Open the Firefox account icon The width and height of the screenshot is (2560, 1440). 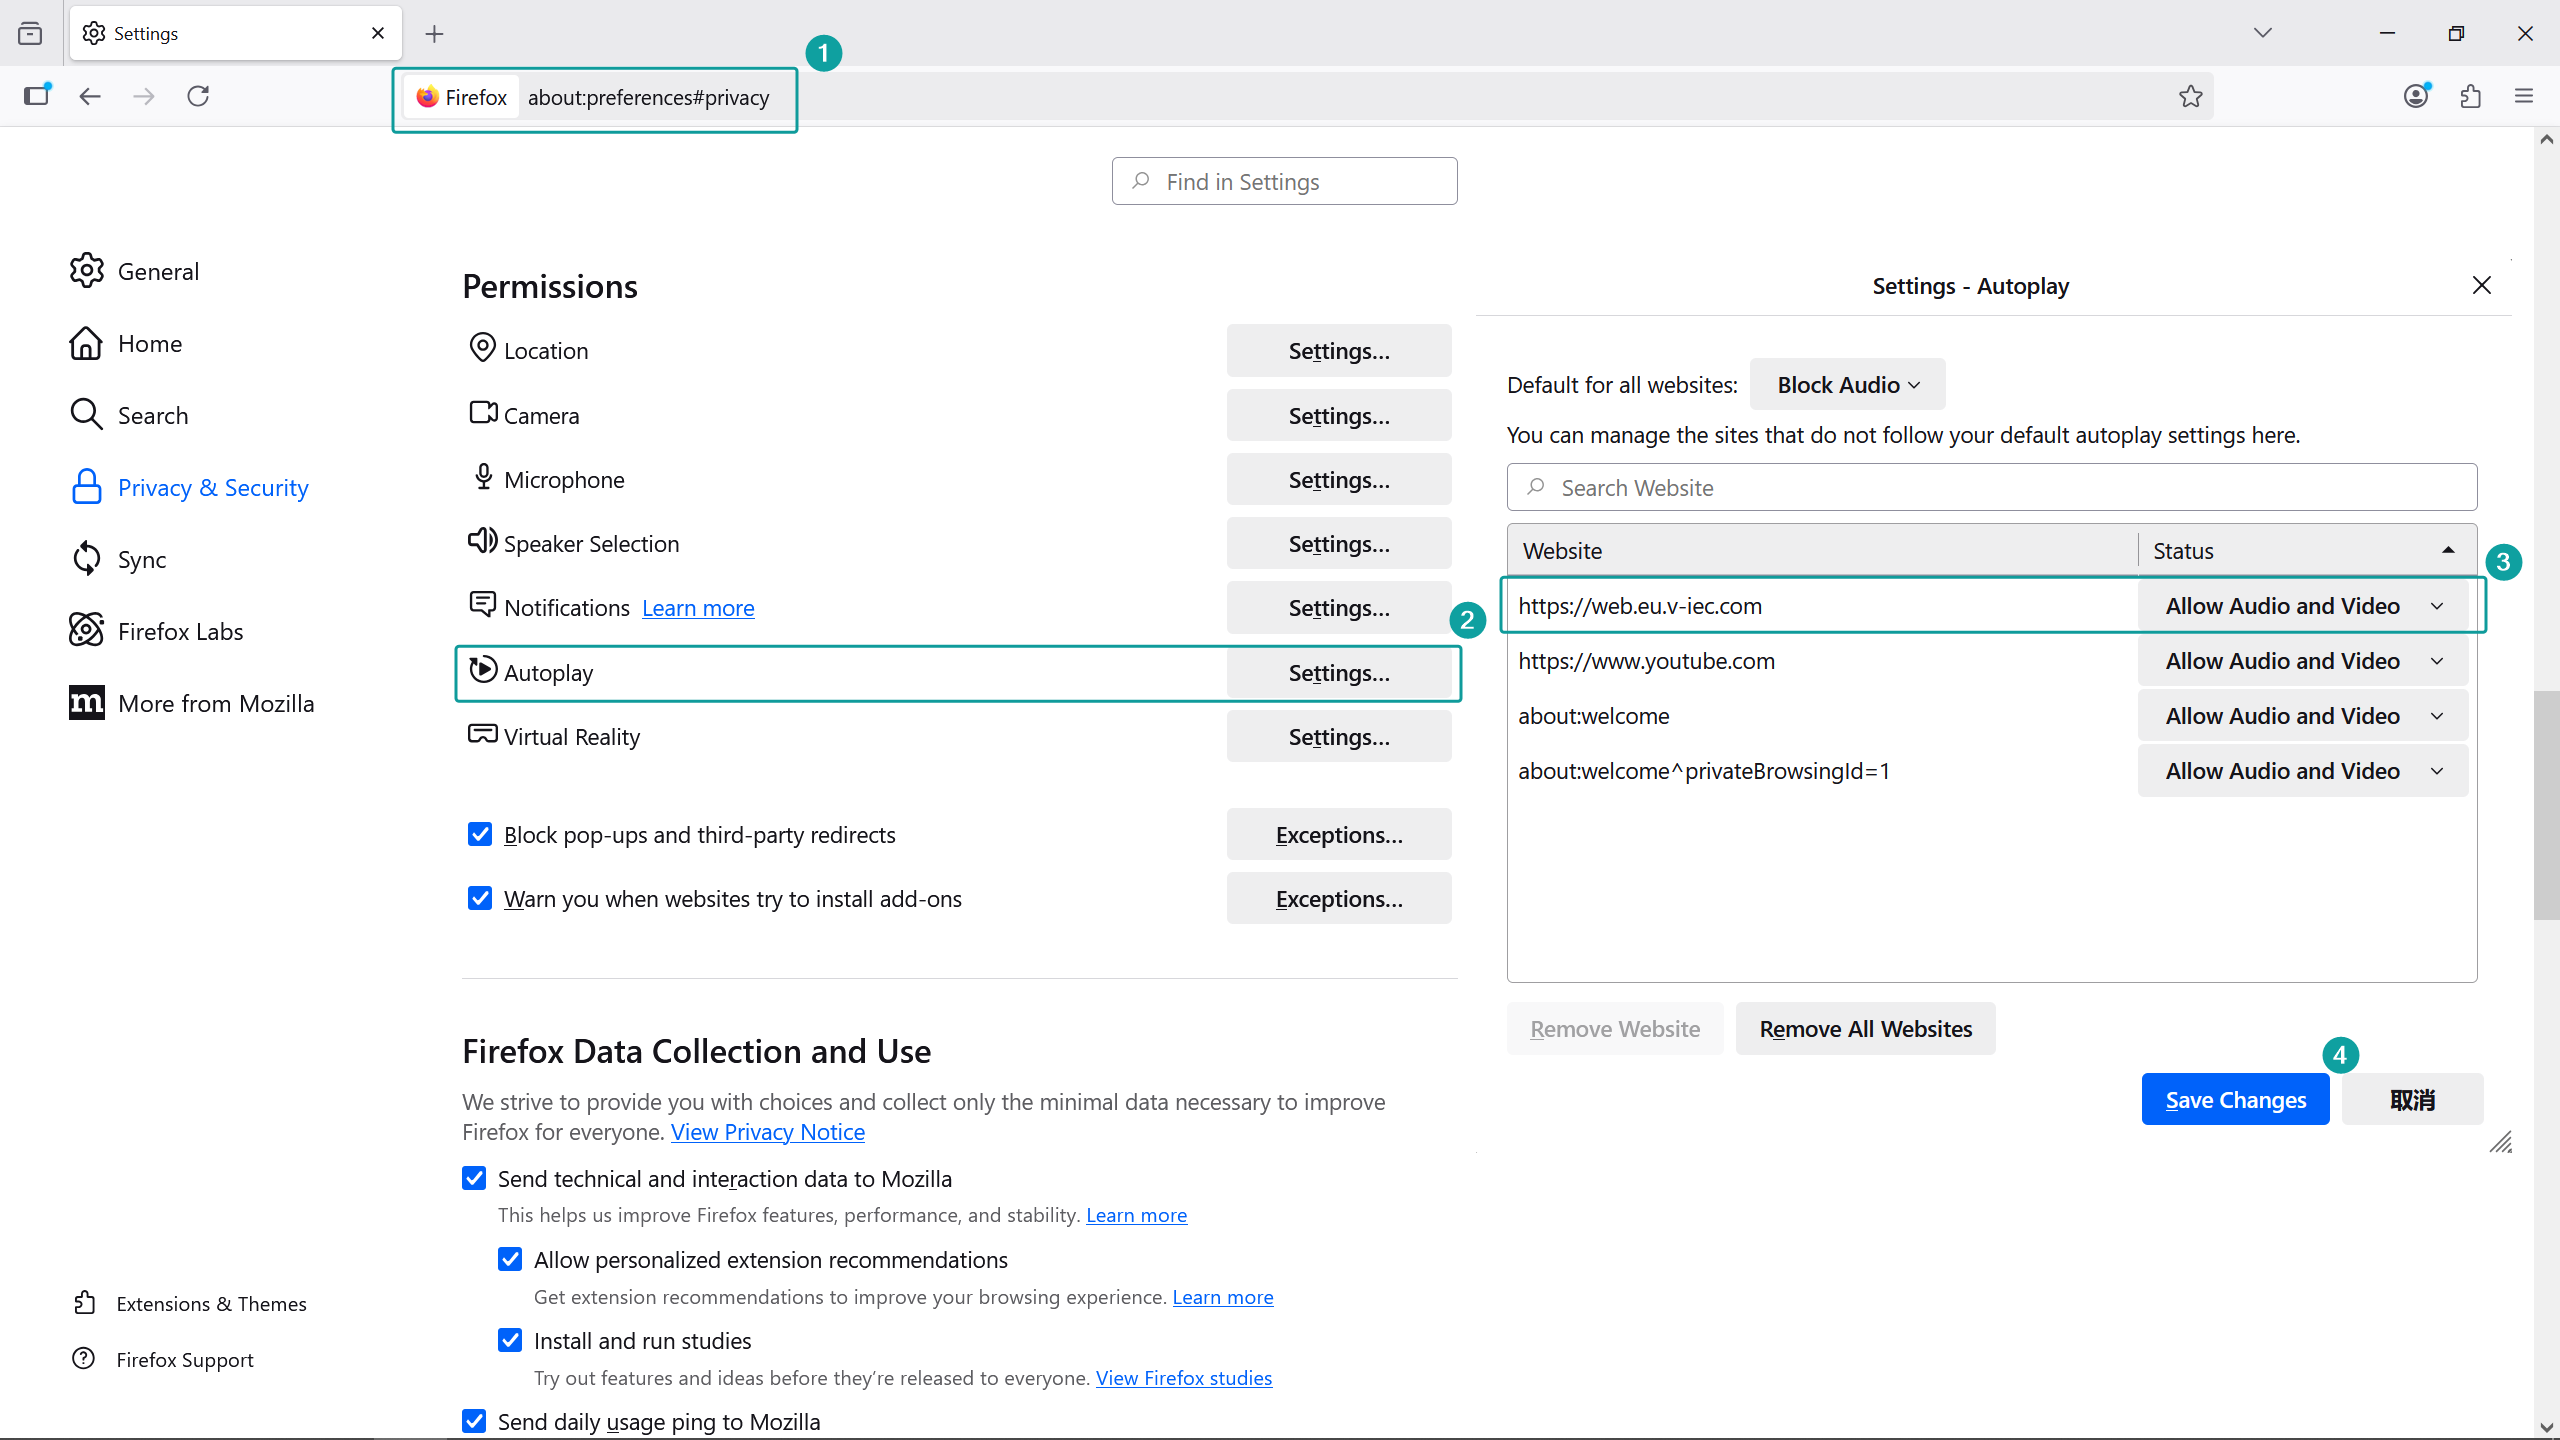pyautogui.click(x=2416, y=96)
